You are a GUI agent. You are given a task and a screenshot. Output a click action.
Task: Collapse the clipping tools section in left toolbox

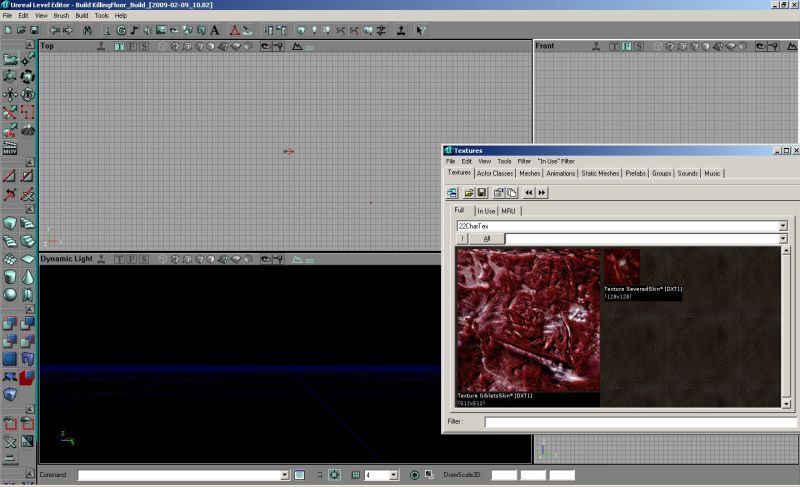30,162
